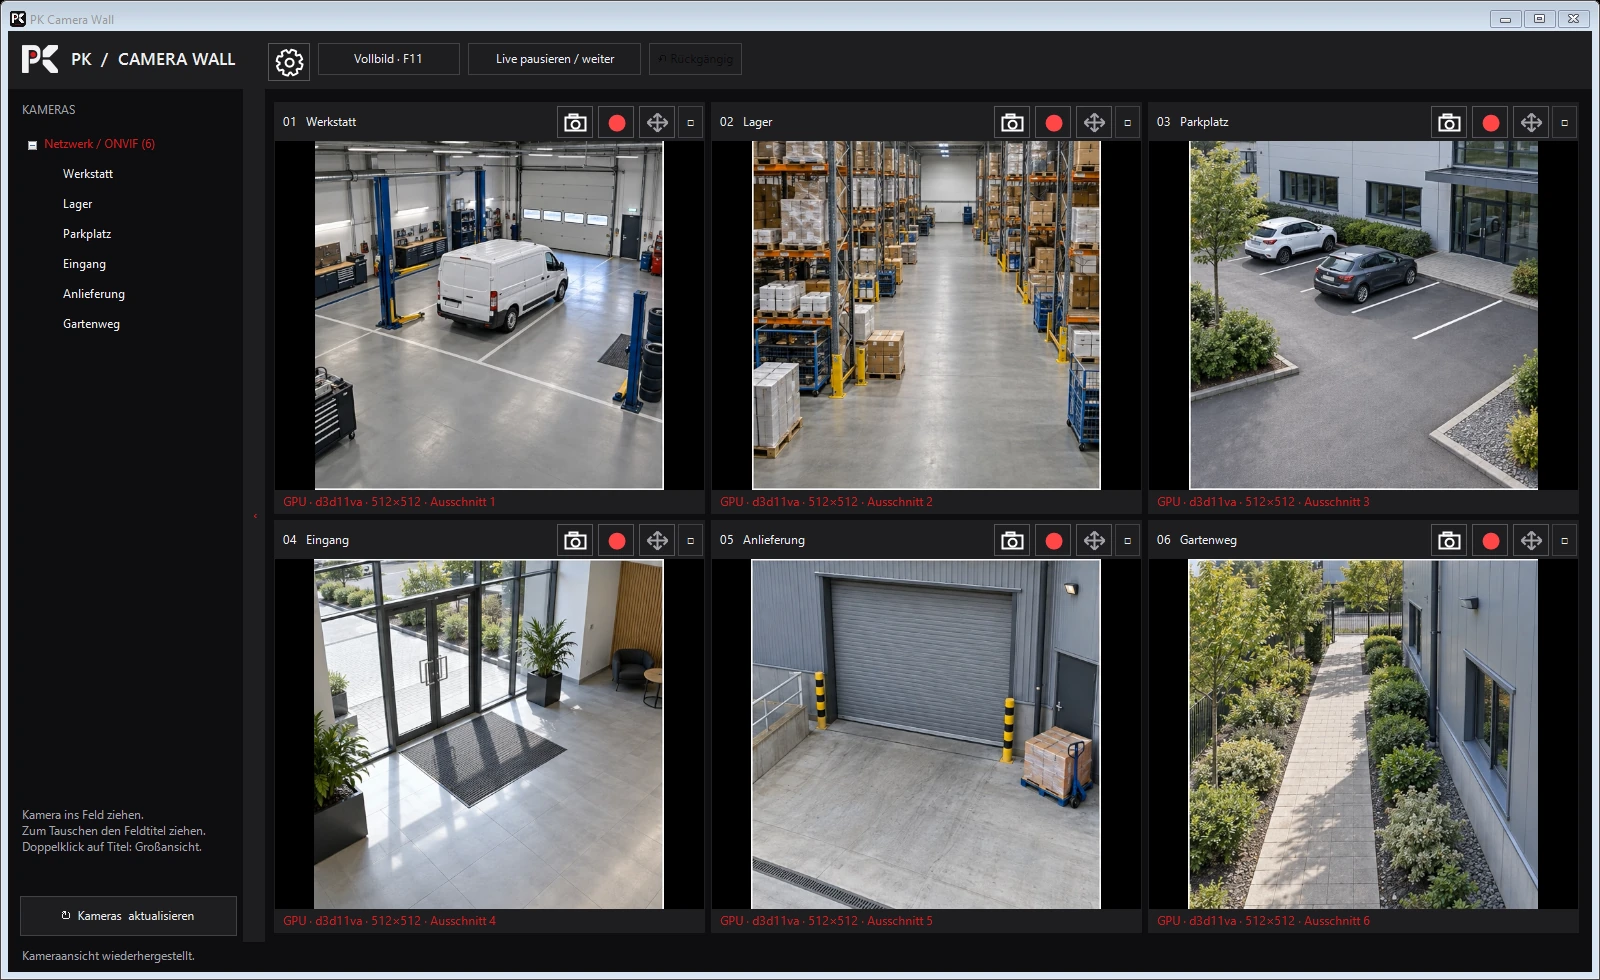Start recording the Werkstatt camera
The width and height of the screenshot is (1600, 980).
point(617,122)
